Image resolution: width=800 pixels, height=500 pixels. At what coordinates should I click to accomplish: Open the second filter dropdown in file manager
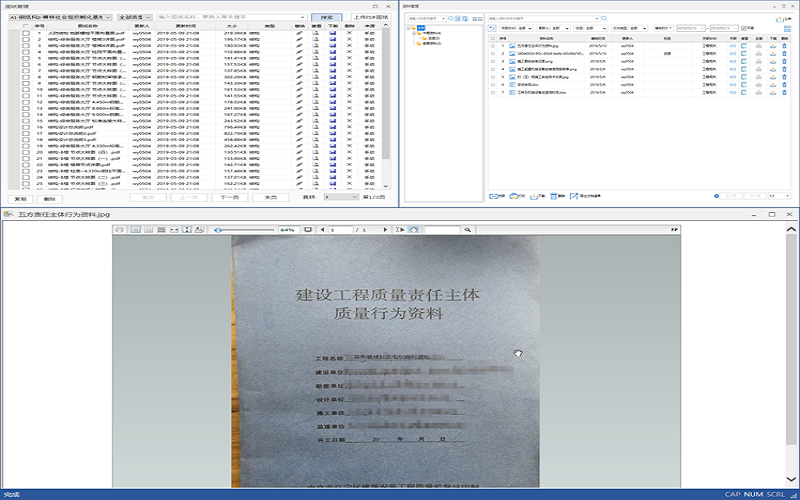pyautogui.click(x=554, y=29)
